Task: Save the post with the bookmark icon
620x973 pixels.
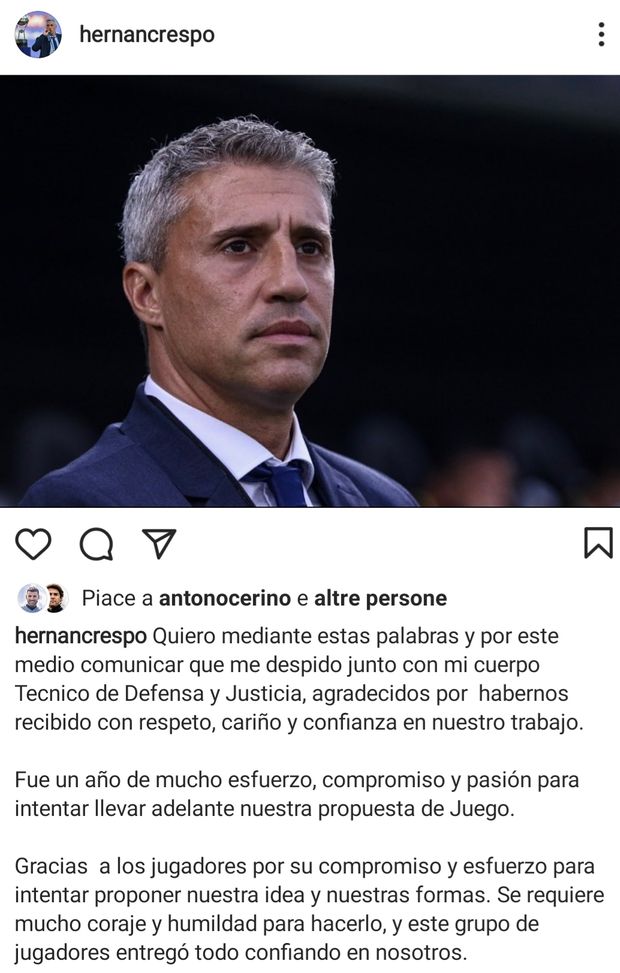Action: pos(598,543)
